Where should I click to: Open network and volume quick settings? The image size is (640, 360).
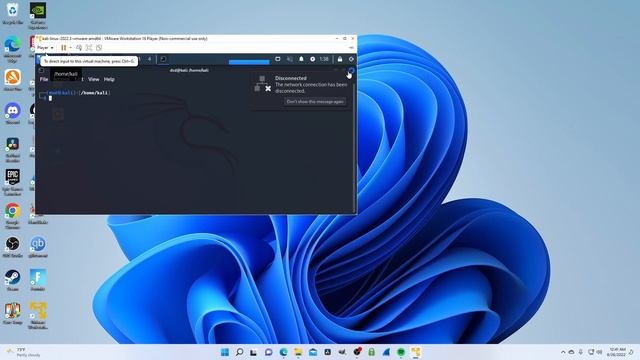point(595,352)
